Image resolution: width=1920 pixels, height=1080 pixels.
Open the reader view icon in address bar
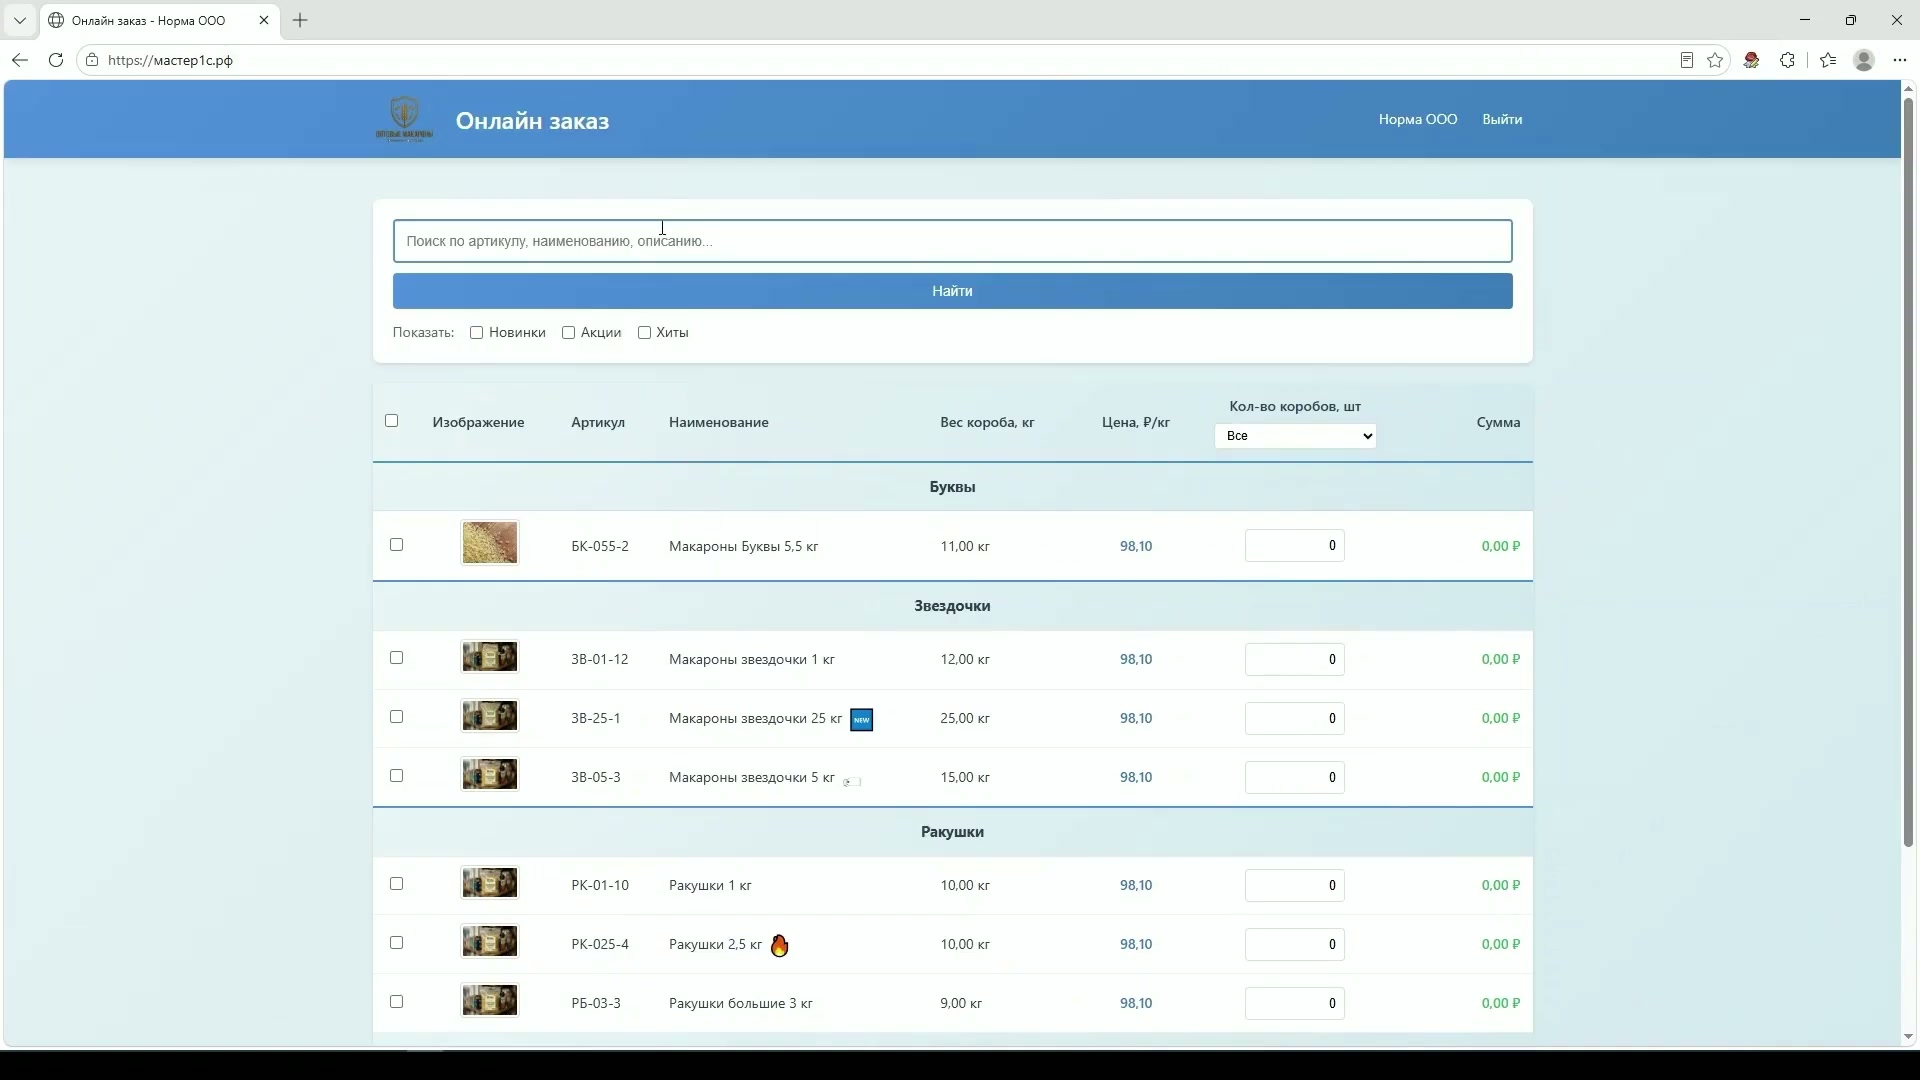tap(1687, 60)
